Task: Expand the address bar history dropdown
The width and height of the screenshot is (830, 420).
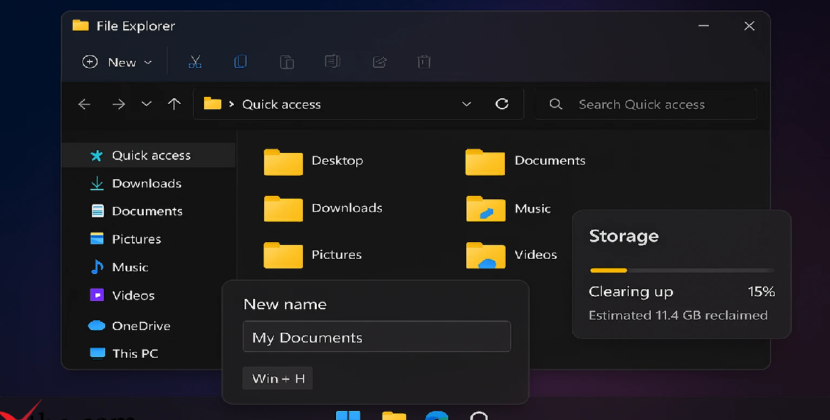Action: coord(466,104)
